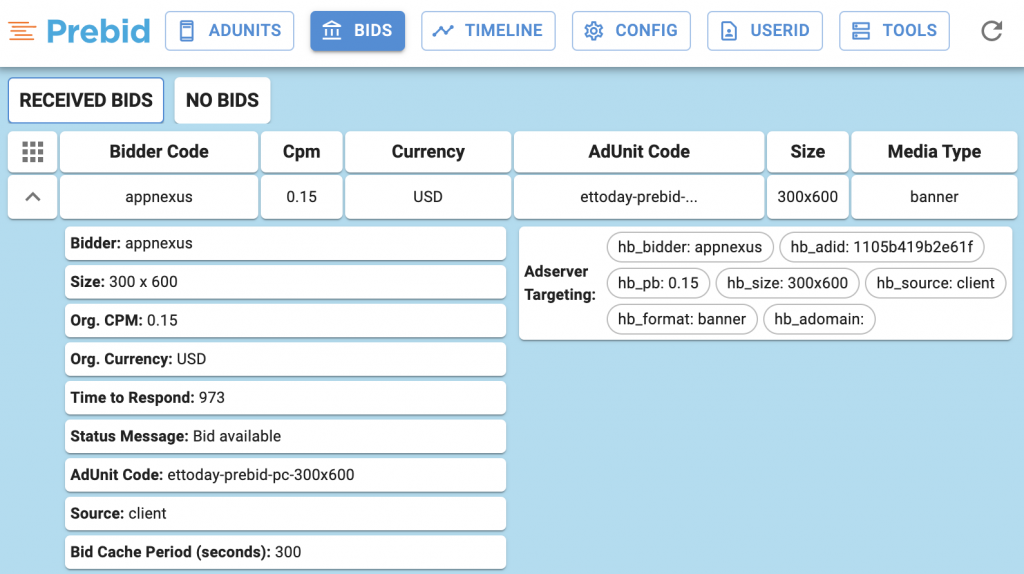1024x574 pixels.
Task: Click the Bid Cache Period row
Action: click(285, 551)
